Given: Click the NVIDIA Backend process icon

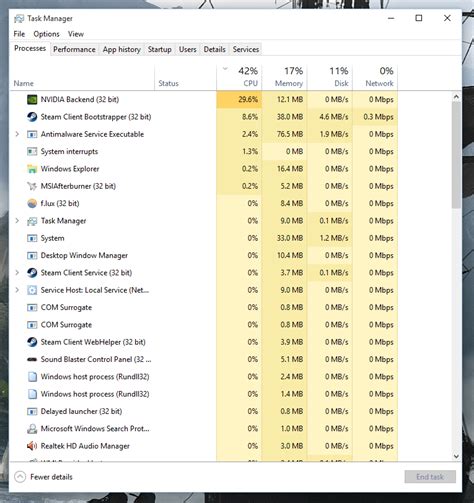Looking at the screenshot, I should point(32,99).
